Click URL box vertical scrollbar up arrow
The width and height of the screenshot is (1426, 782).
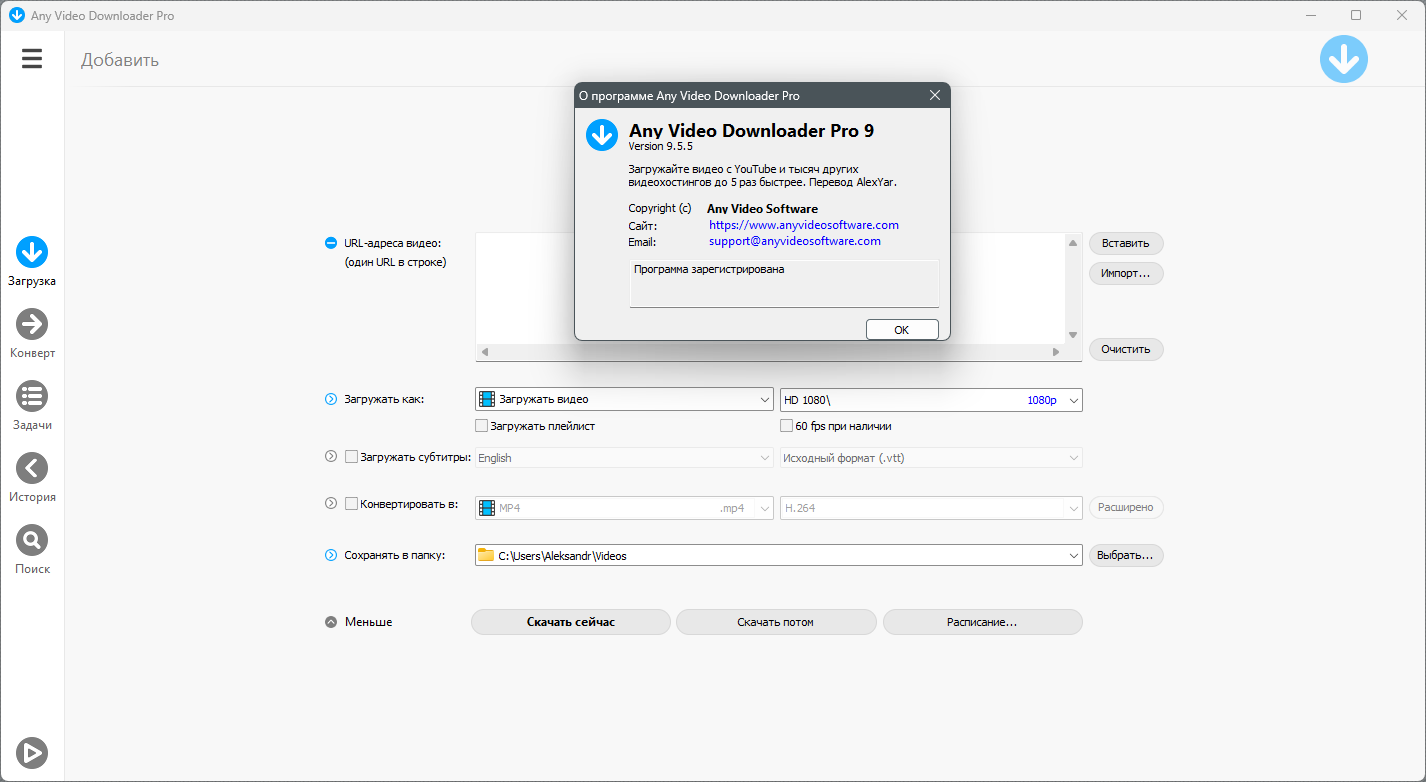1073,243
